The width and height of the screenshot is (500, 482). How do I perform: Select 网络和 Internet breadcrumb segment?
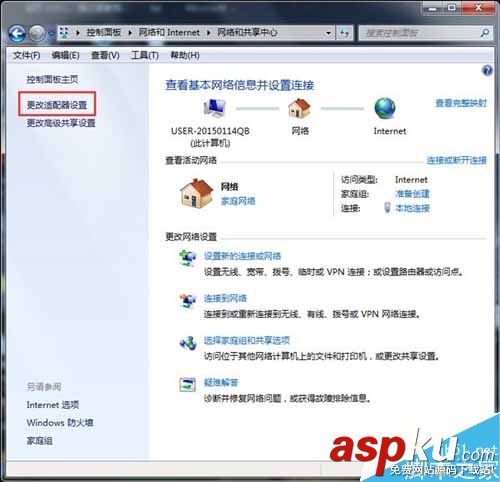coord(169,32)
